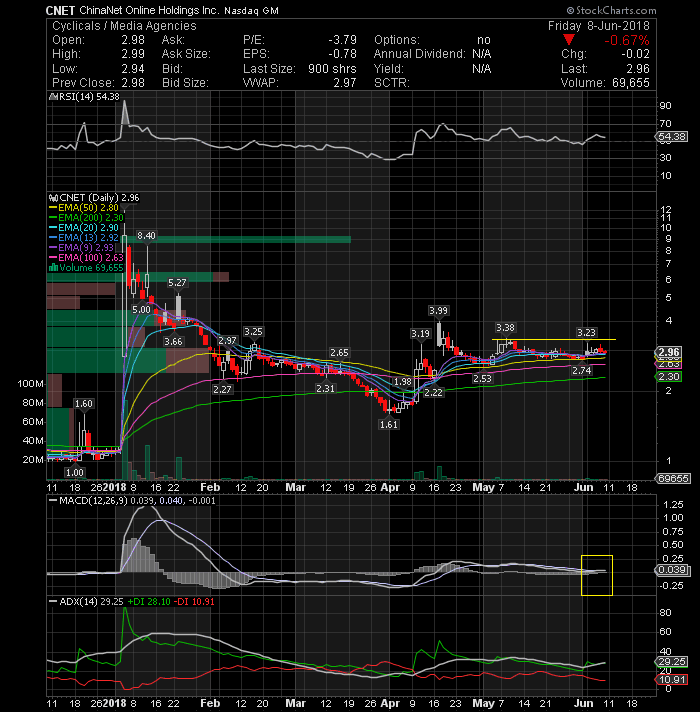
Task: Click the 2.53 price label
Action: [482, 378]
